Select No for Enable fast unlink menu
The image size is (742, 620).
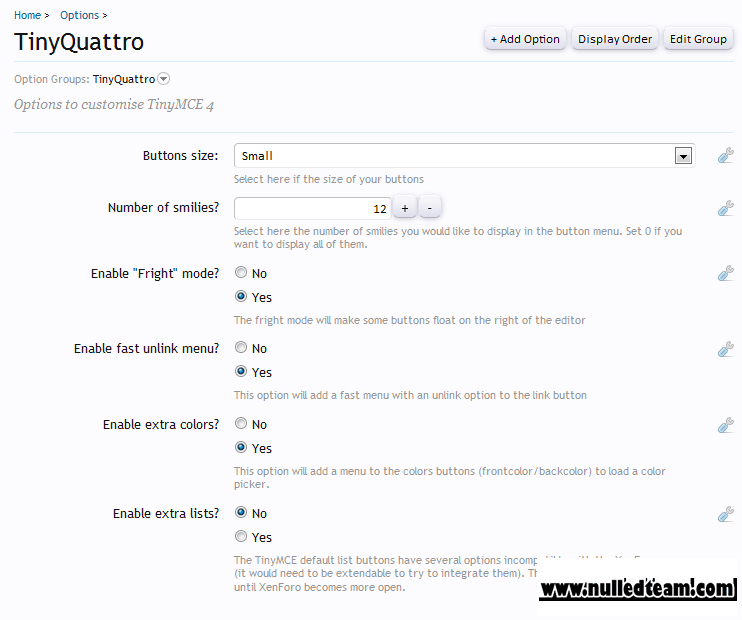(241, 347)
